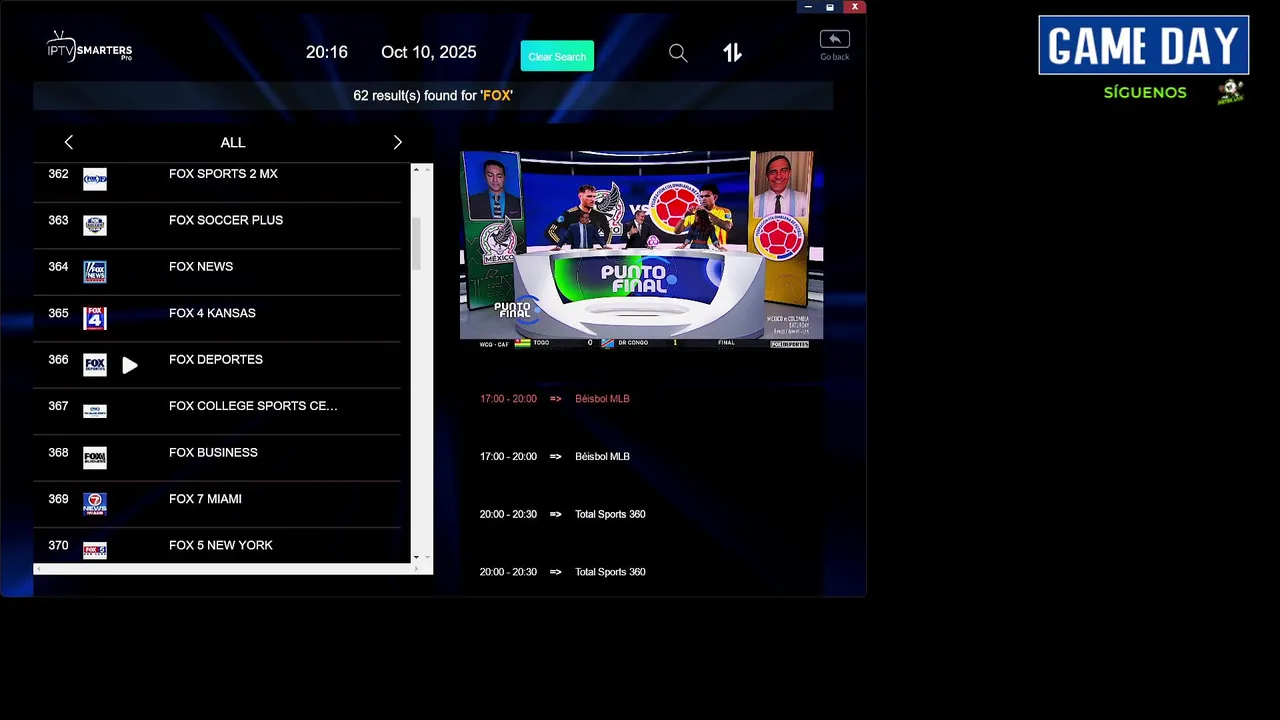
Task: Select channel FOX 4 KANSAS
Action: [x=218, y=318]
